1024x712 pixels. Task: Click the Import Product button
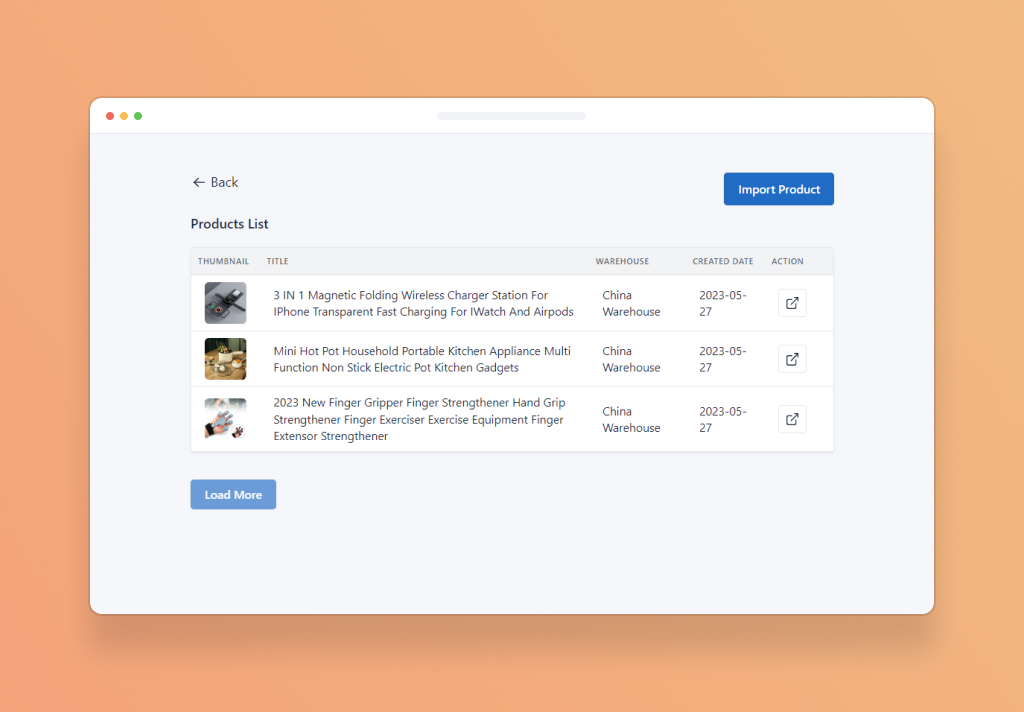(778, 189)
